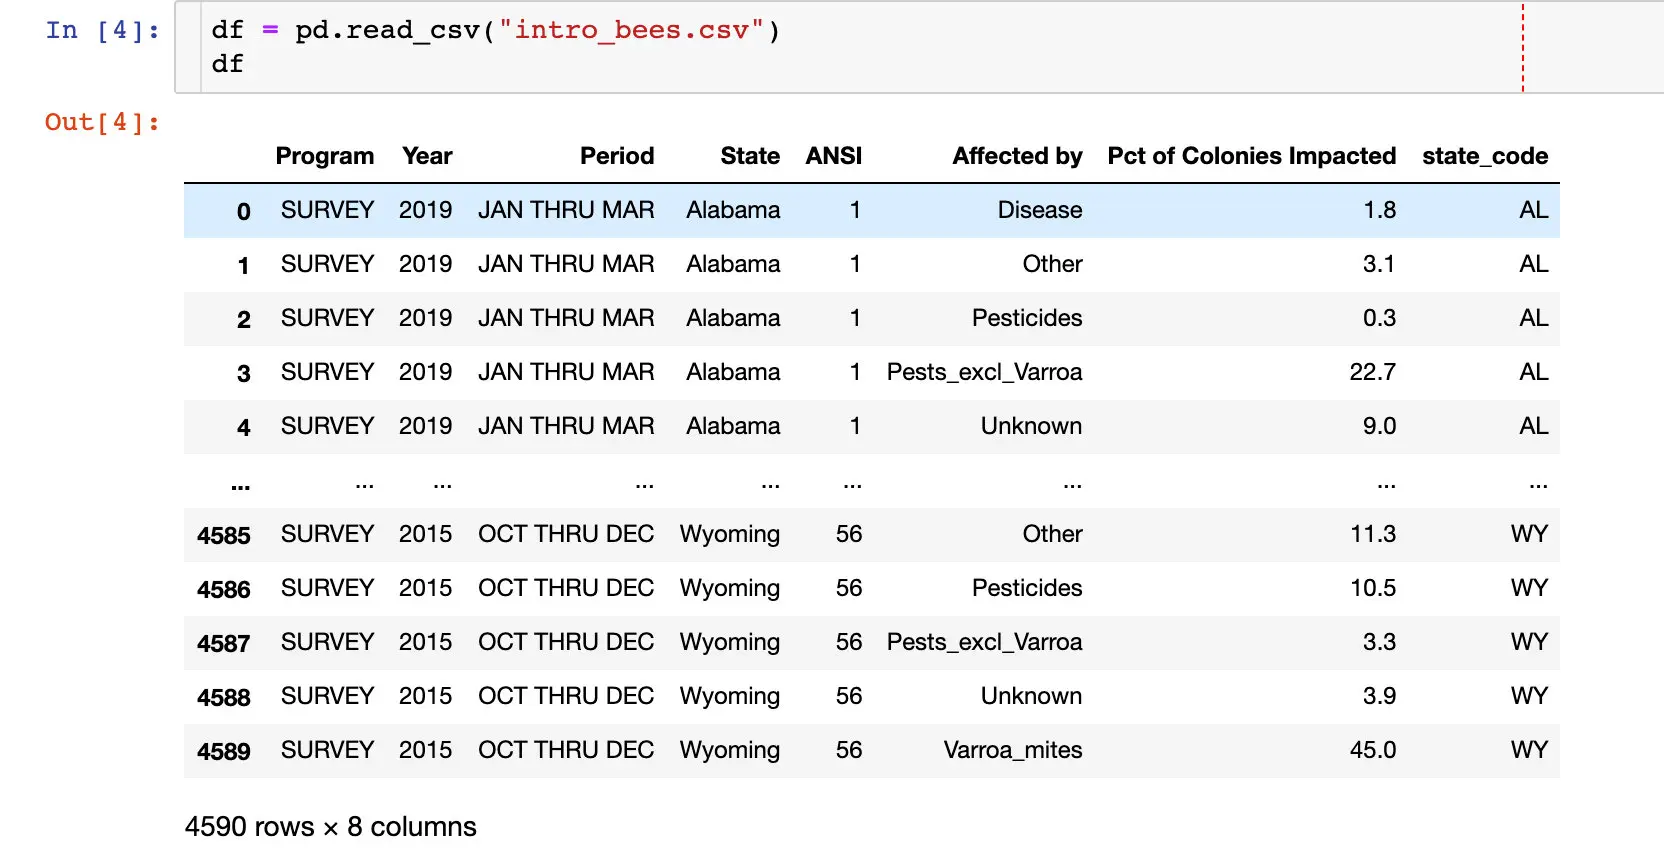
Task: Click the "4590 rows × 8 columns" summary text
Action: click(x=330, y=827)
